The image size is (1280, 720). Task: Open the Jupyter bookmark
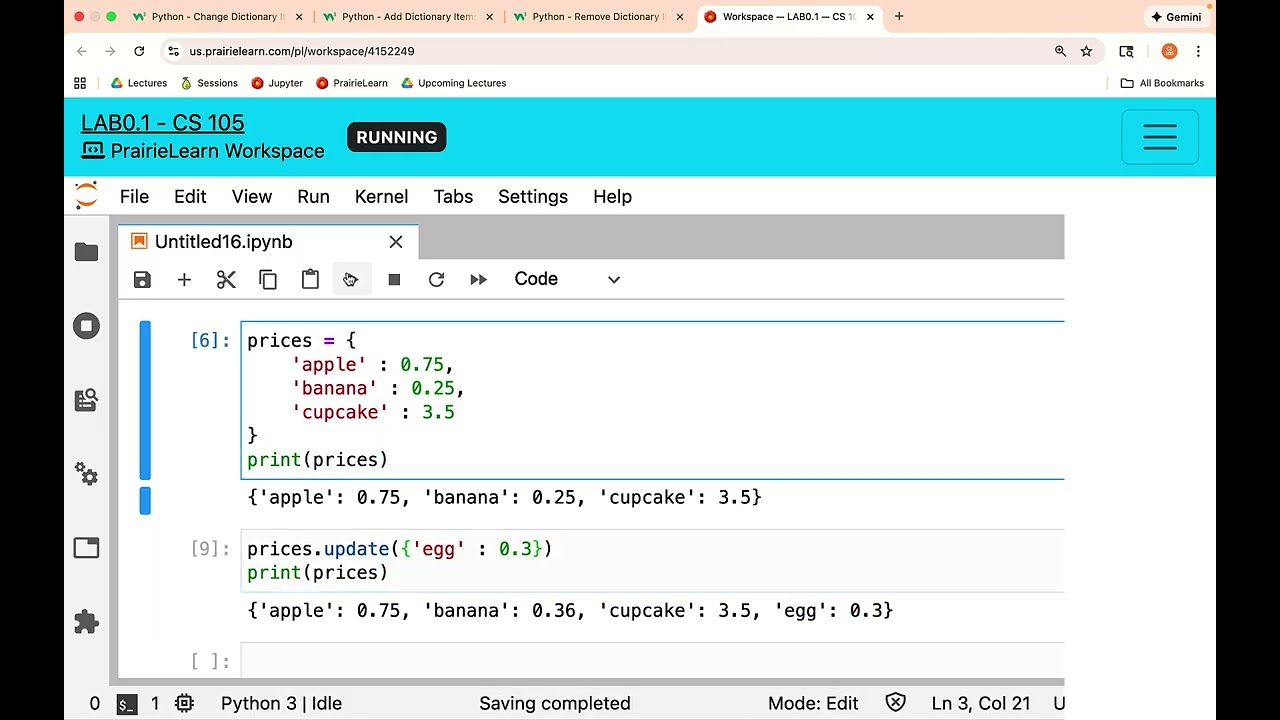coord(277,83)
